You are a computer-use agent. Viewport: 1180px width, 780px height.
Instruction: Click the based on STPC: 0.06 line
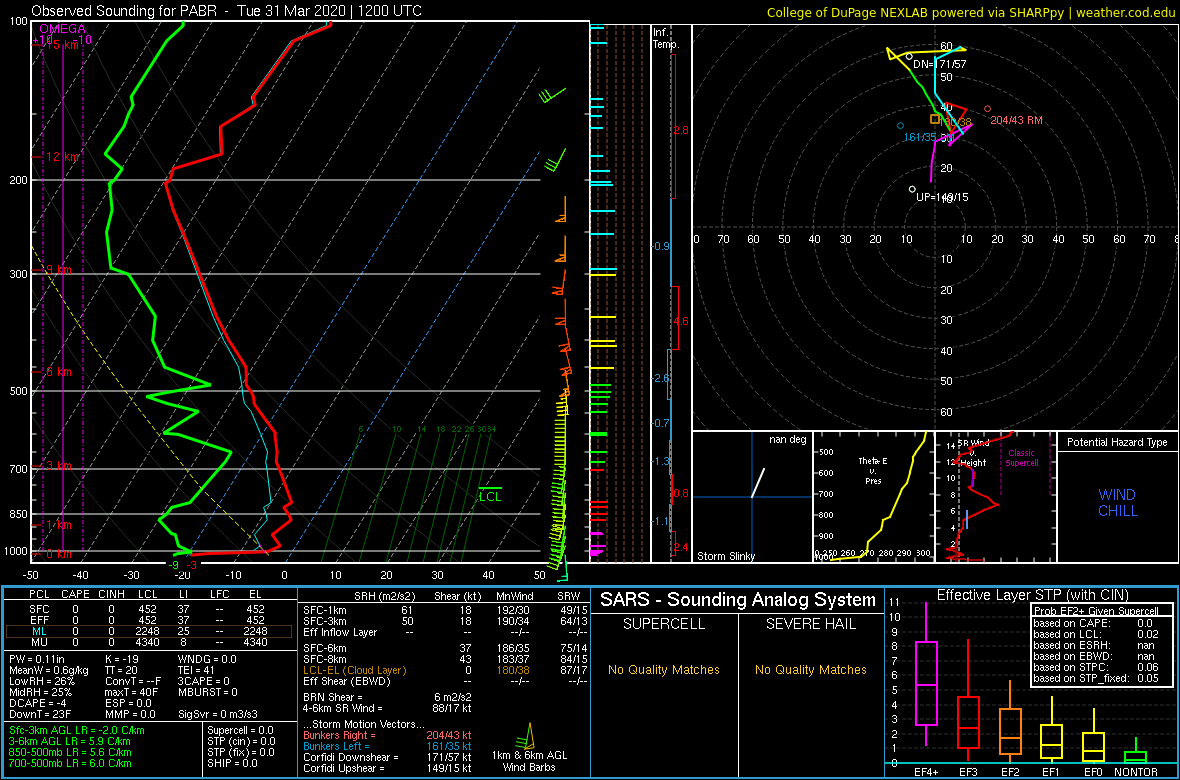[1095, 667]
